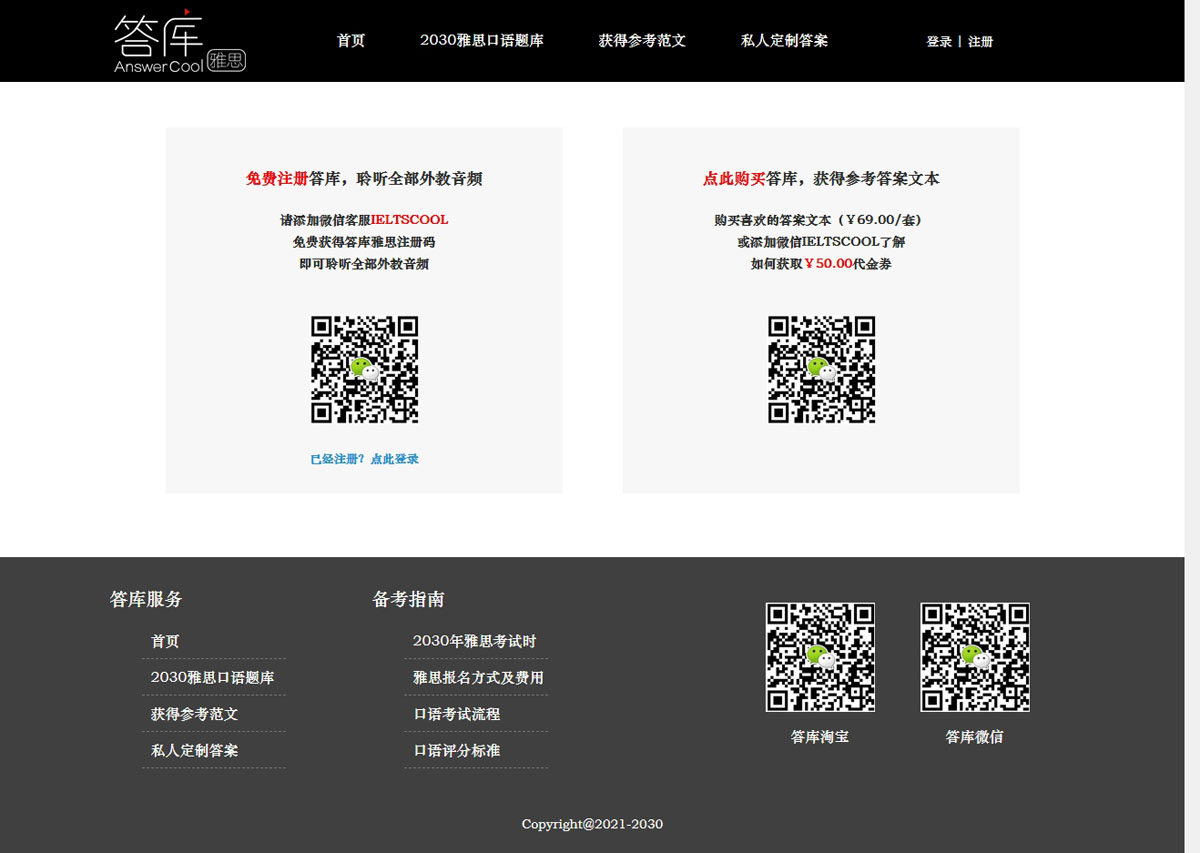
Task: Click the Copyright@2021-2030 text
Action: coord(592,824)
